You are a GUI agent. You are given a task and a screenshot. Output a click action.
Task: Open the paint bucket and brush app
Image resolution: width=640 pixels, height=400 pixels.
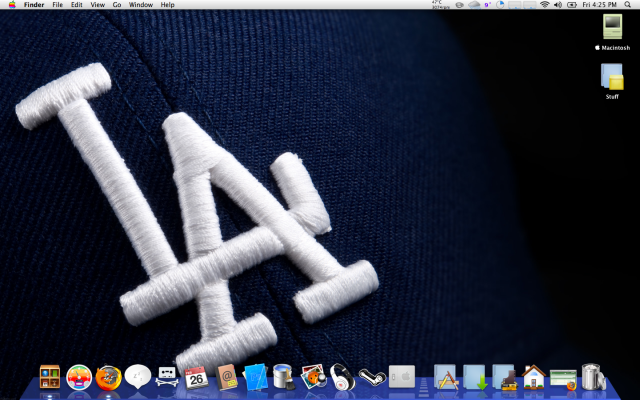[x=284, y=377]
